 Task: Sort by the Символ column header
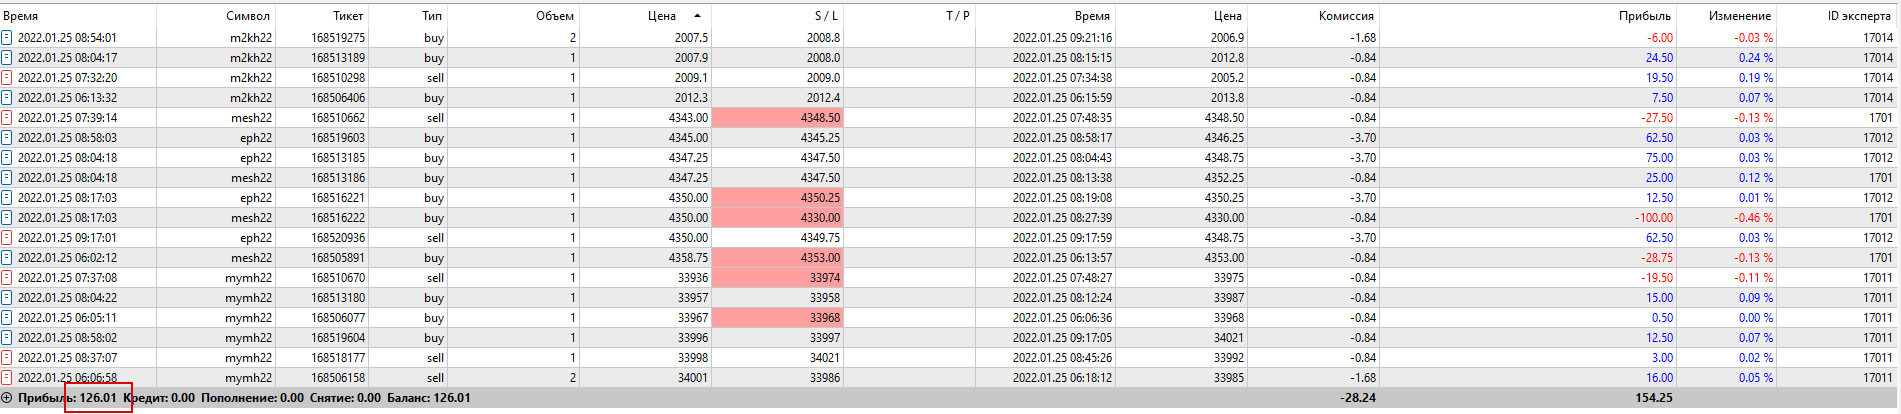(247, 16)
